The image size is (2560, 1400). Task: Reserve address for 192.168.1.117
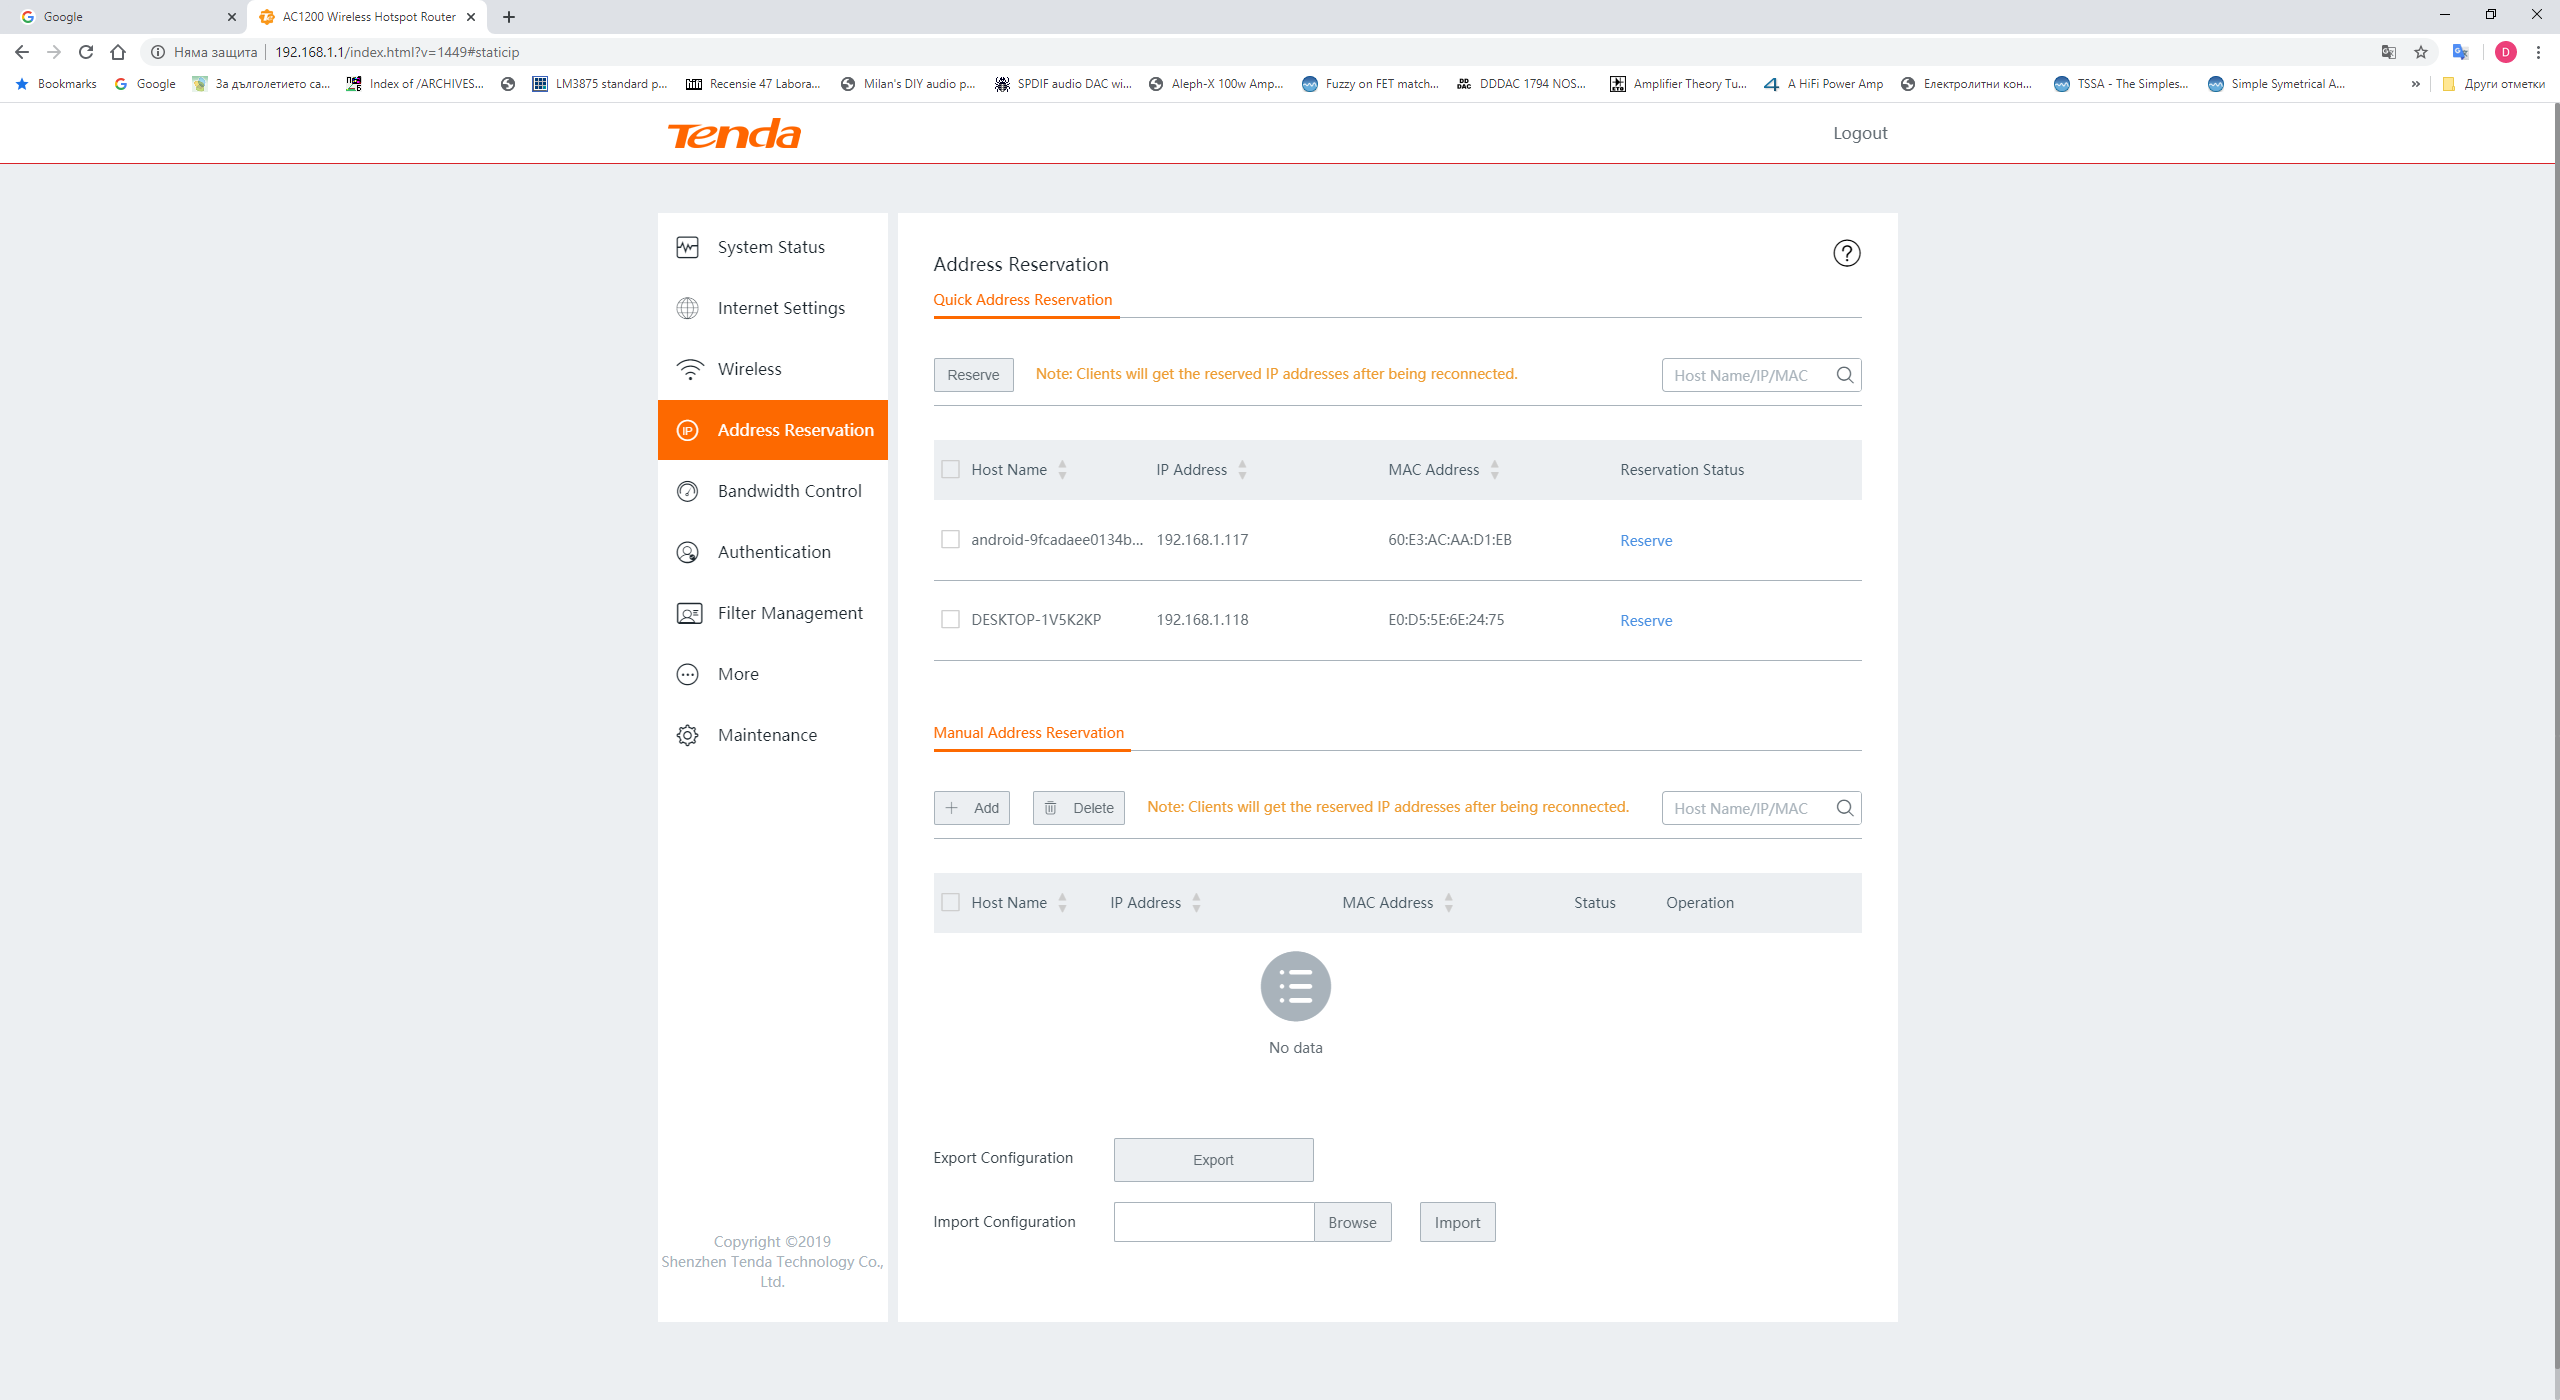(x=1646, y=541)
